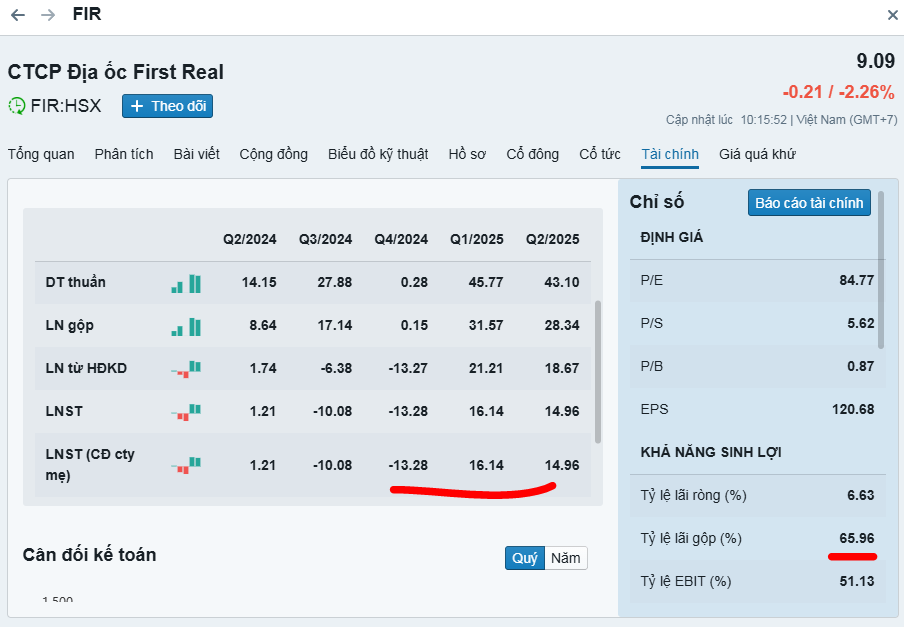Select the Tài chính tab
The height and width of the screenshot is (627, 904).
coord(670,154)
